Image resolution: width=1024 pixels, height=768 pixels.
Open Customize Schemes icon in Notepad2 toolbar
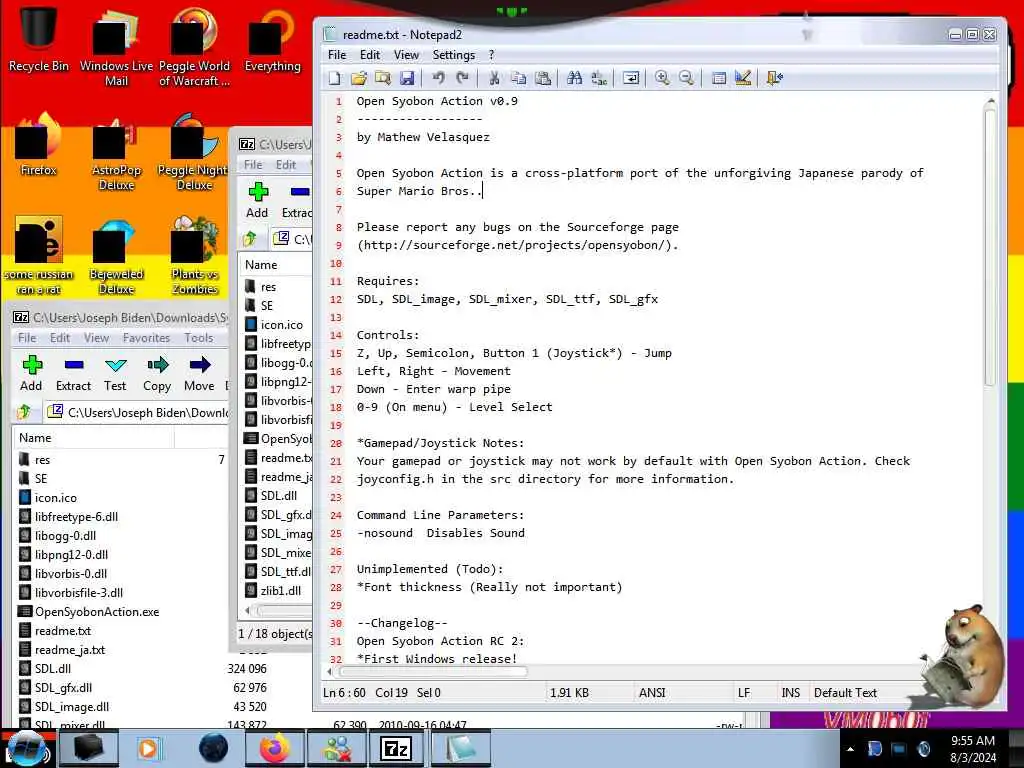click(x=743, y=78)
